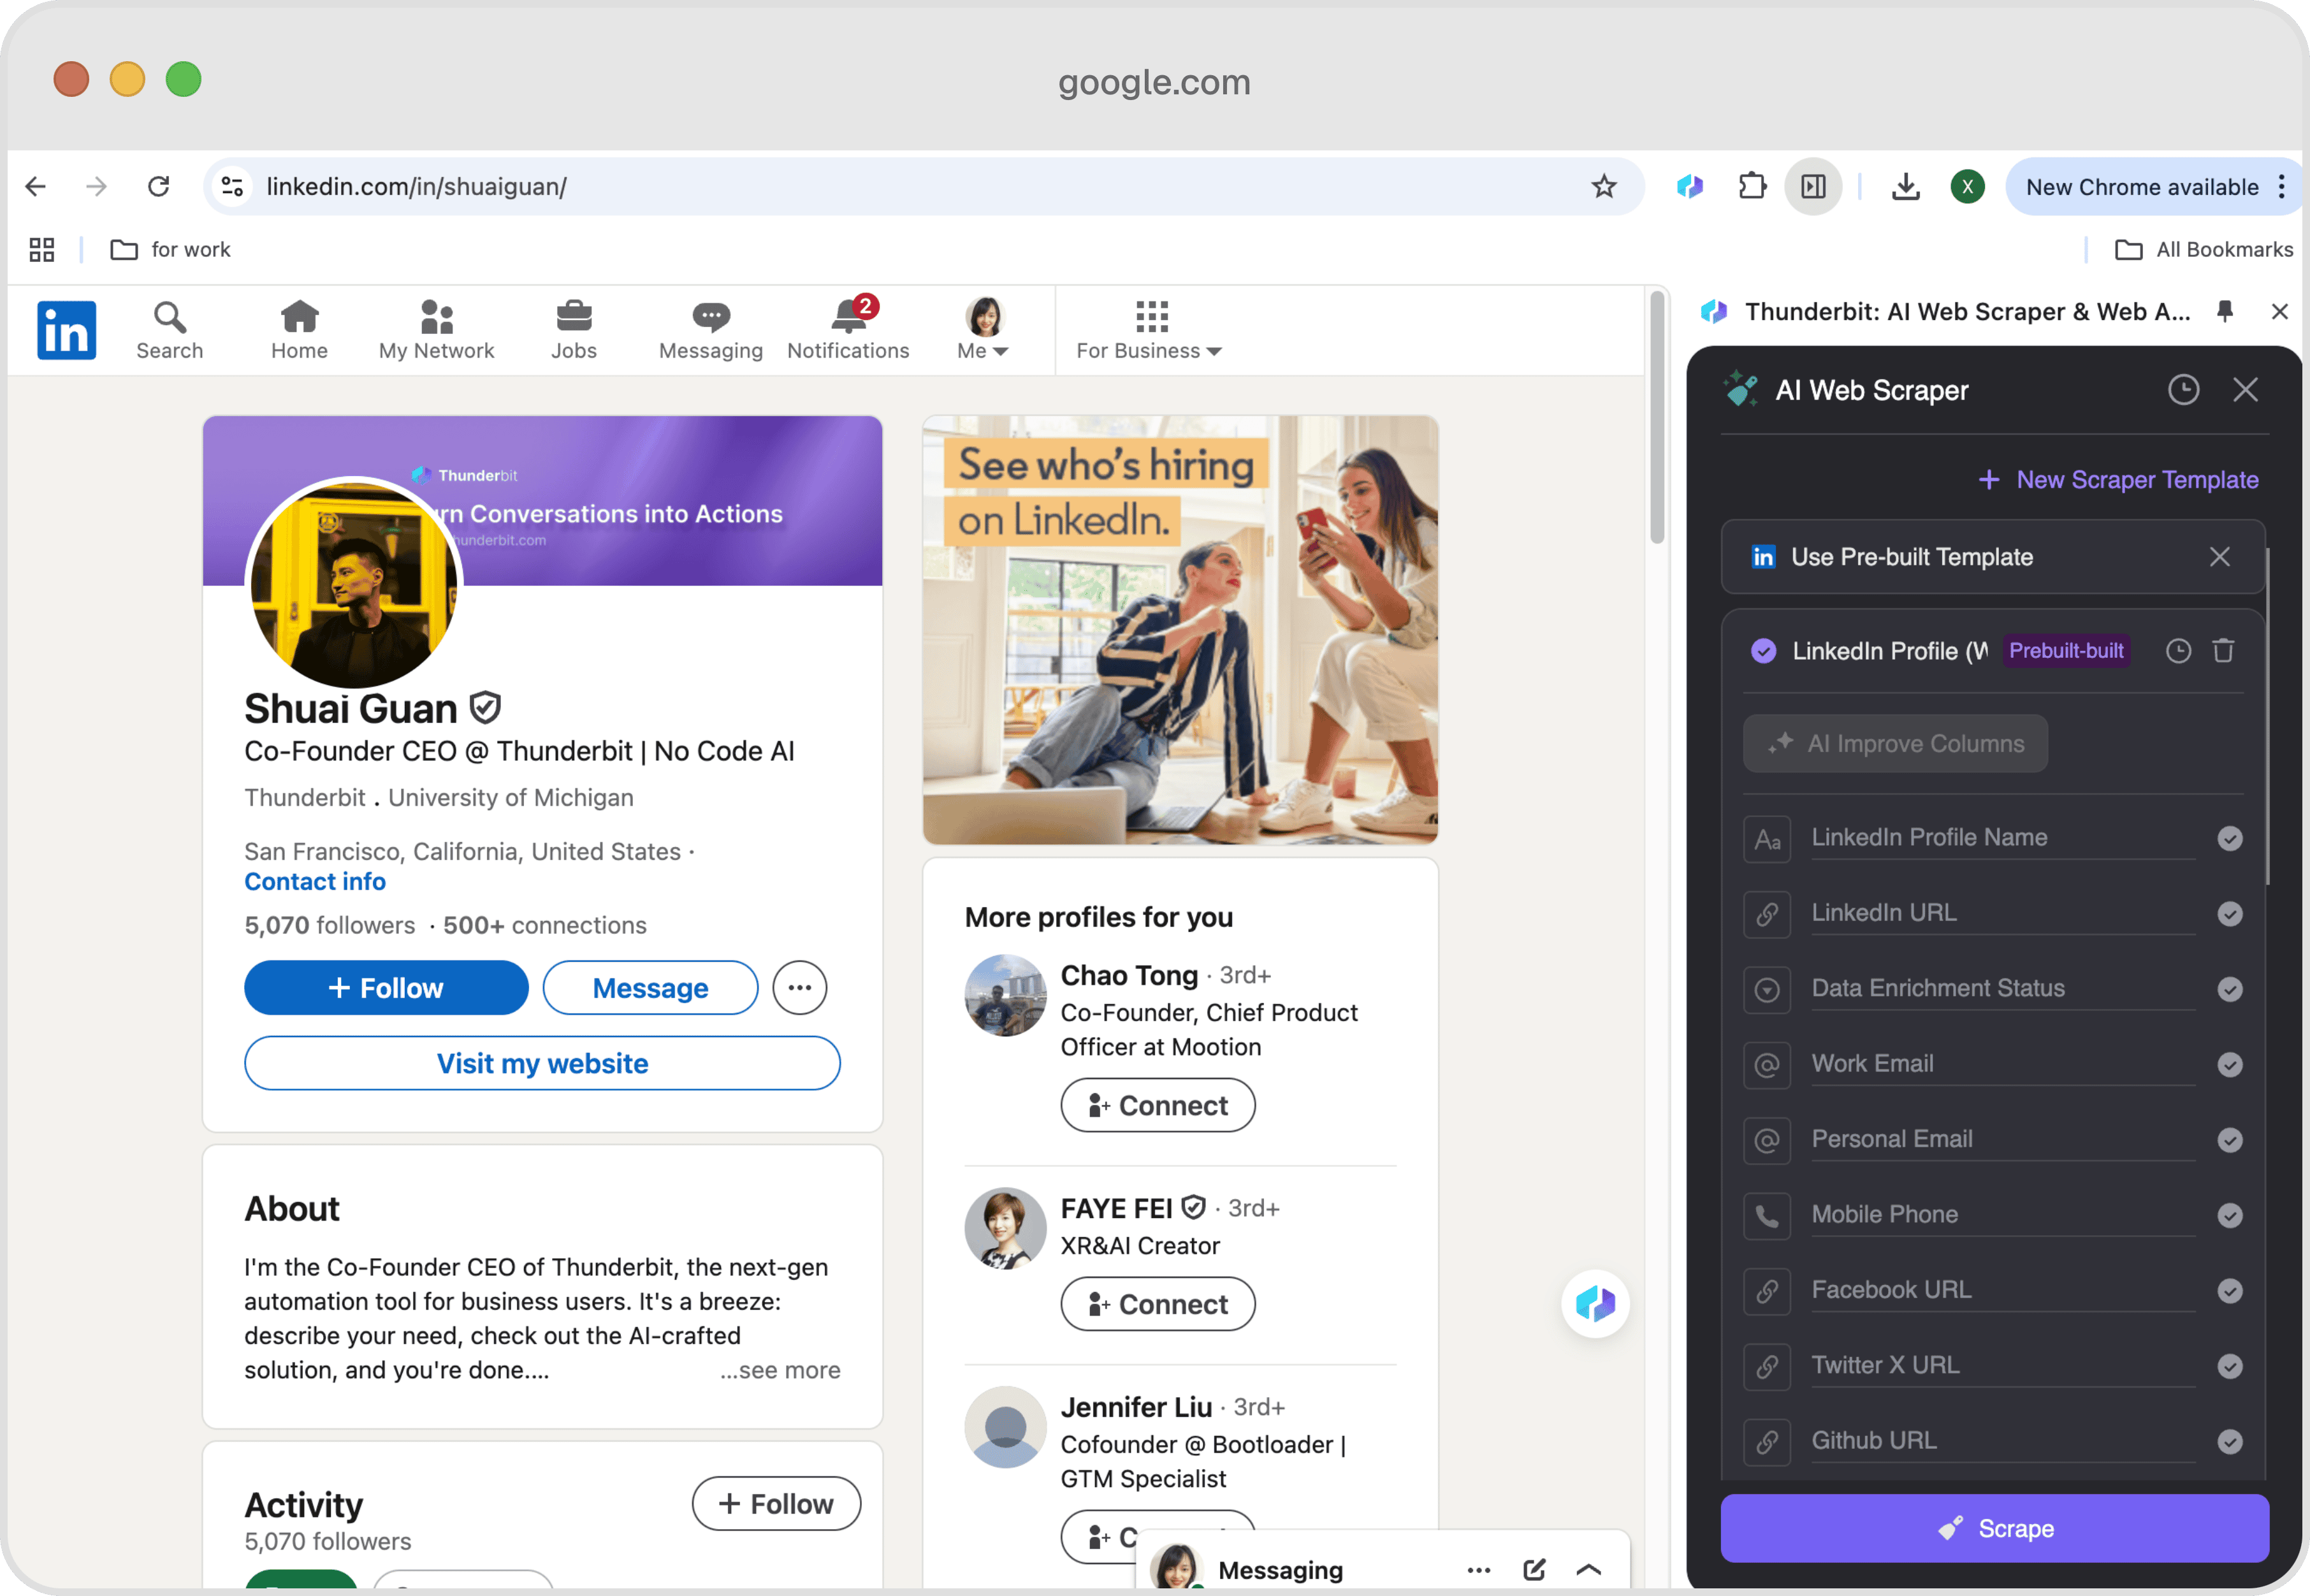Open Messaging overlay options ellipsis
Image resolution: width=2310 pixels, height=1596 pixels.
pyautogui.click(x=1479, y=1570)
